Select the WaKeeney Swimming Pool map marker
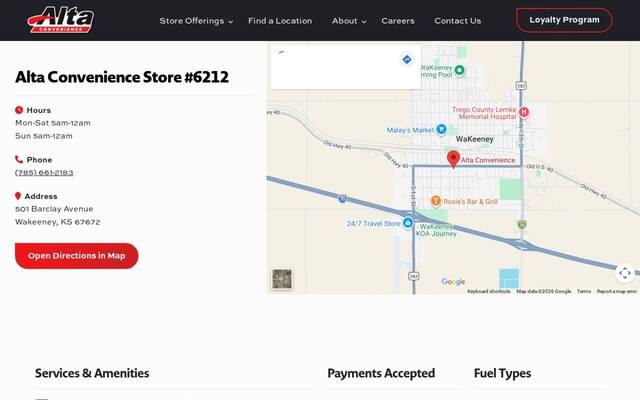Viewport: 640px width, 400px height. pos(460,70)
